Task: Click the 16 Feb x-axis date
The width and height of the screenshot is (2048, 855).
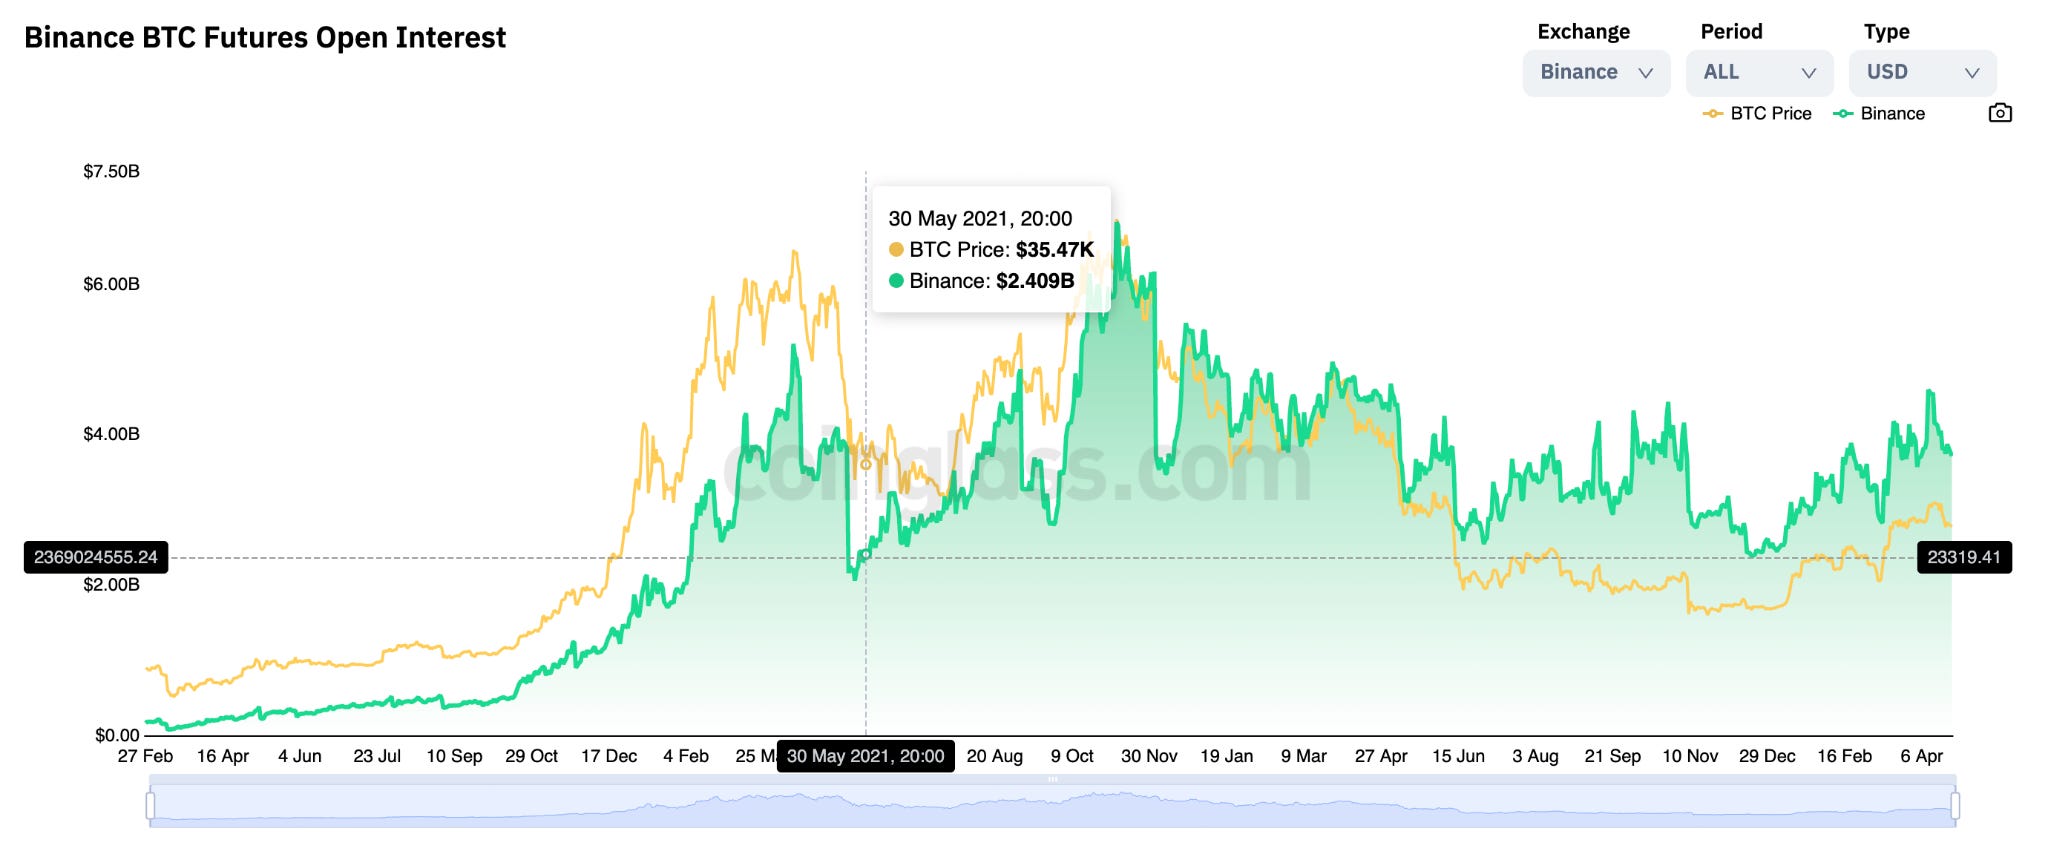Action: [x=1844, y=757]
